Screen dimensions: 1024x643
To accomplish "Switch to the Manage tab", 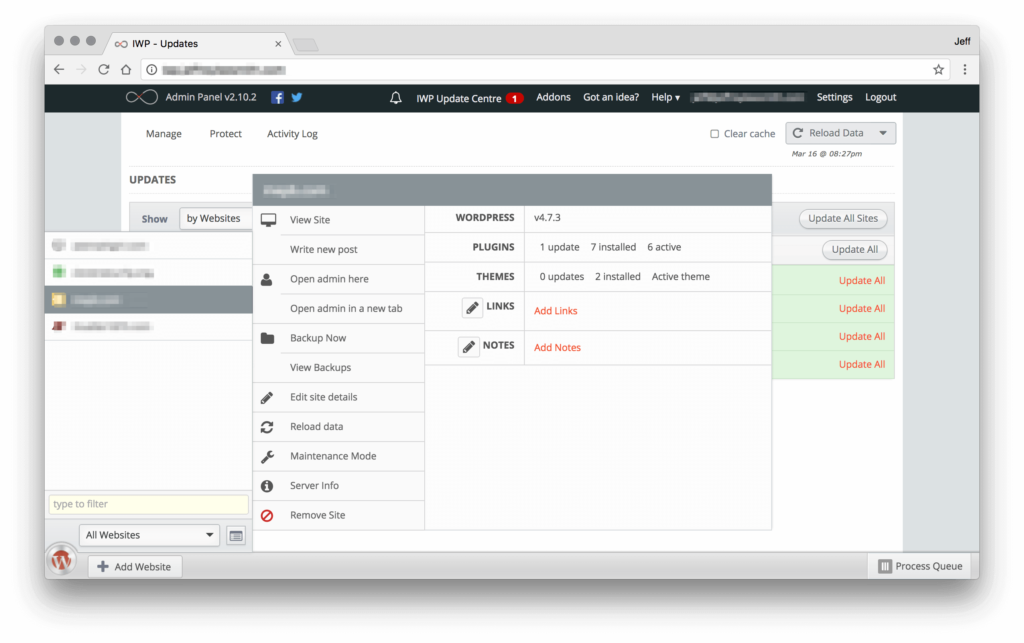I will tap(164, 134).
